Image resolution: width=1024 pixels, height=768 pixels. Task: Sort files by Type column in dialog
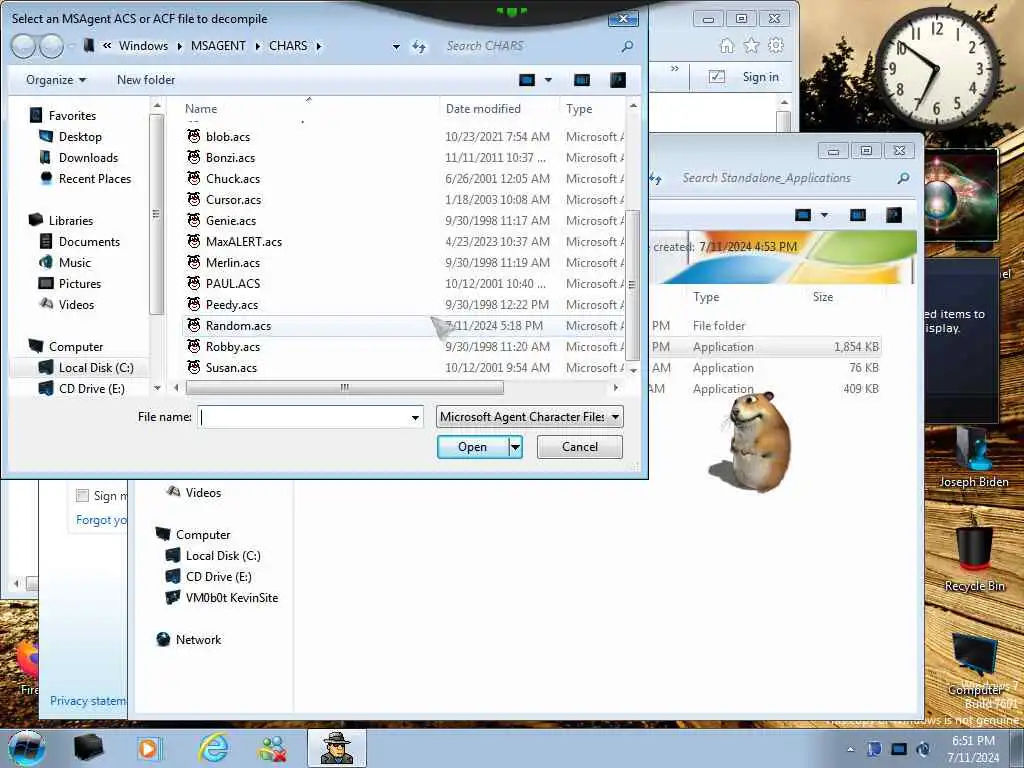click(x=579, y=108)
